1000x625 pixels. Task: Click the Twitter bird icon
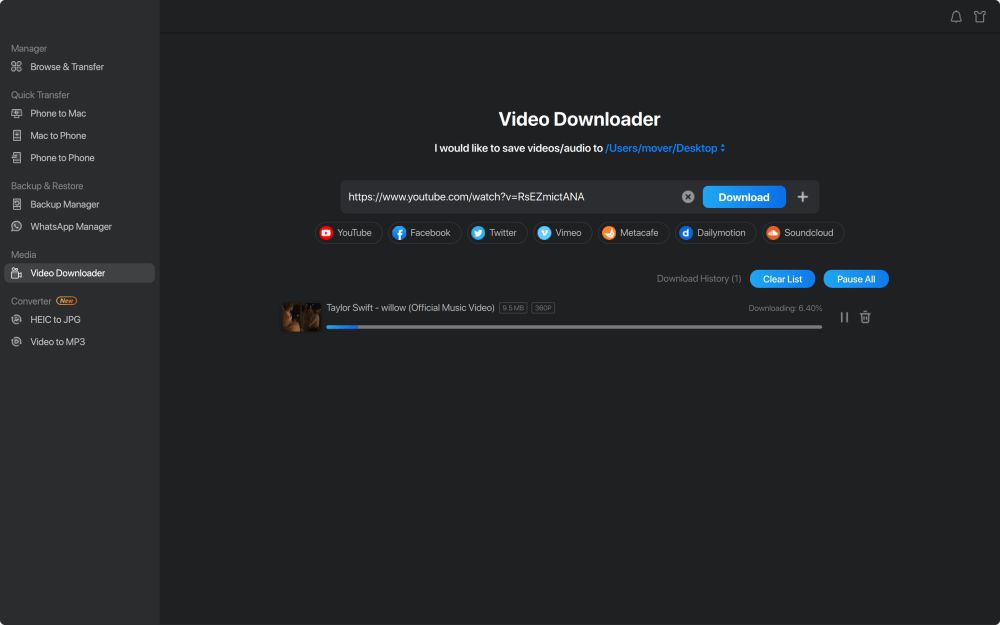pos(478,233)
